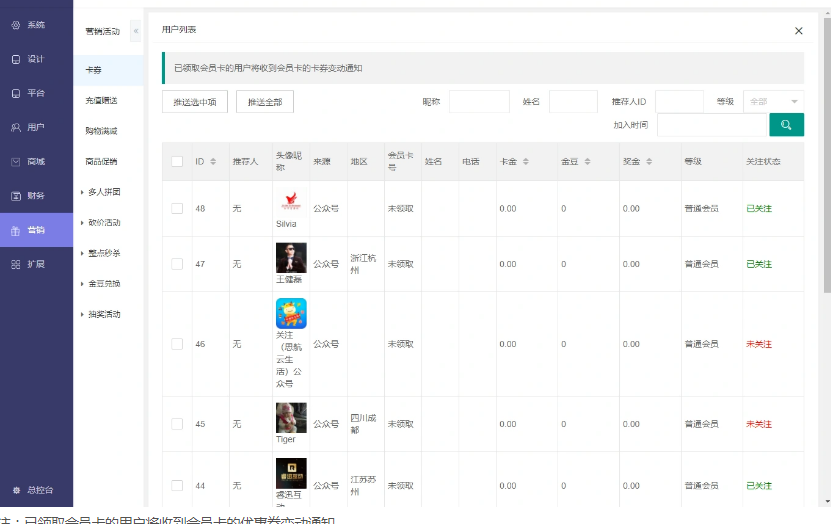The width and height of the screenshot is (831, 524).
Task: Click the dialog vertical scrollbar thumb
Action: 827,155
